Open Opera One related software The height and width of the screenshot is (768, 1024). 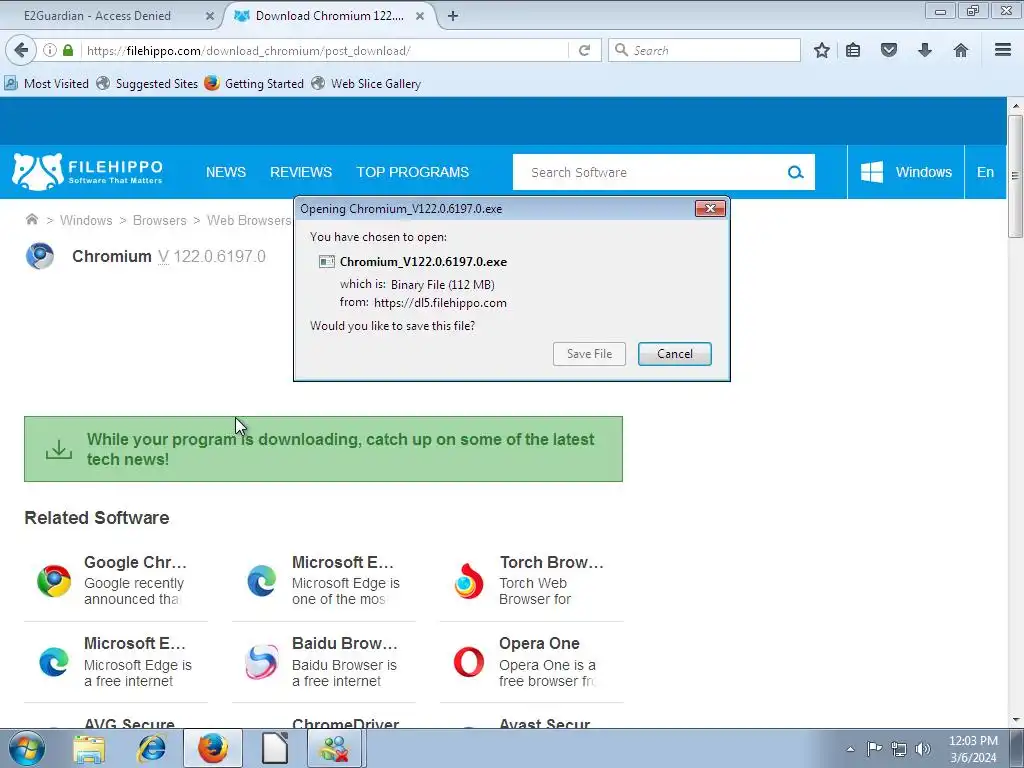click(532, 662)
